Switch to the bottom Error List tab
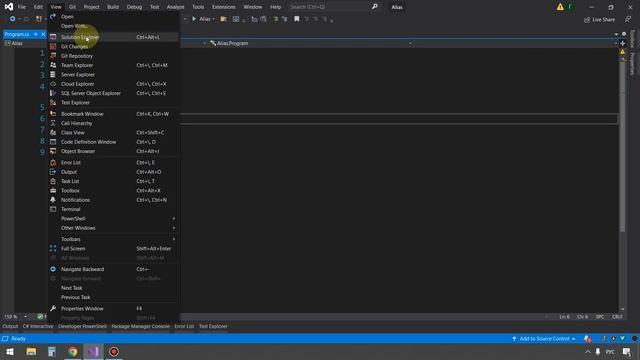 pos(184,327)
